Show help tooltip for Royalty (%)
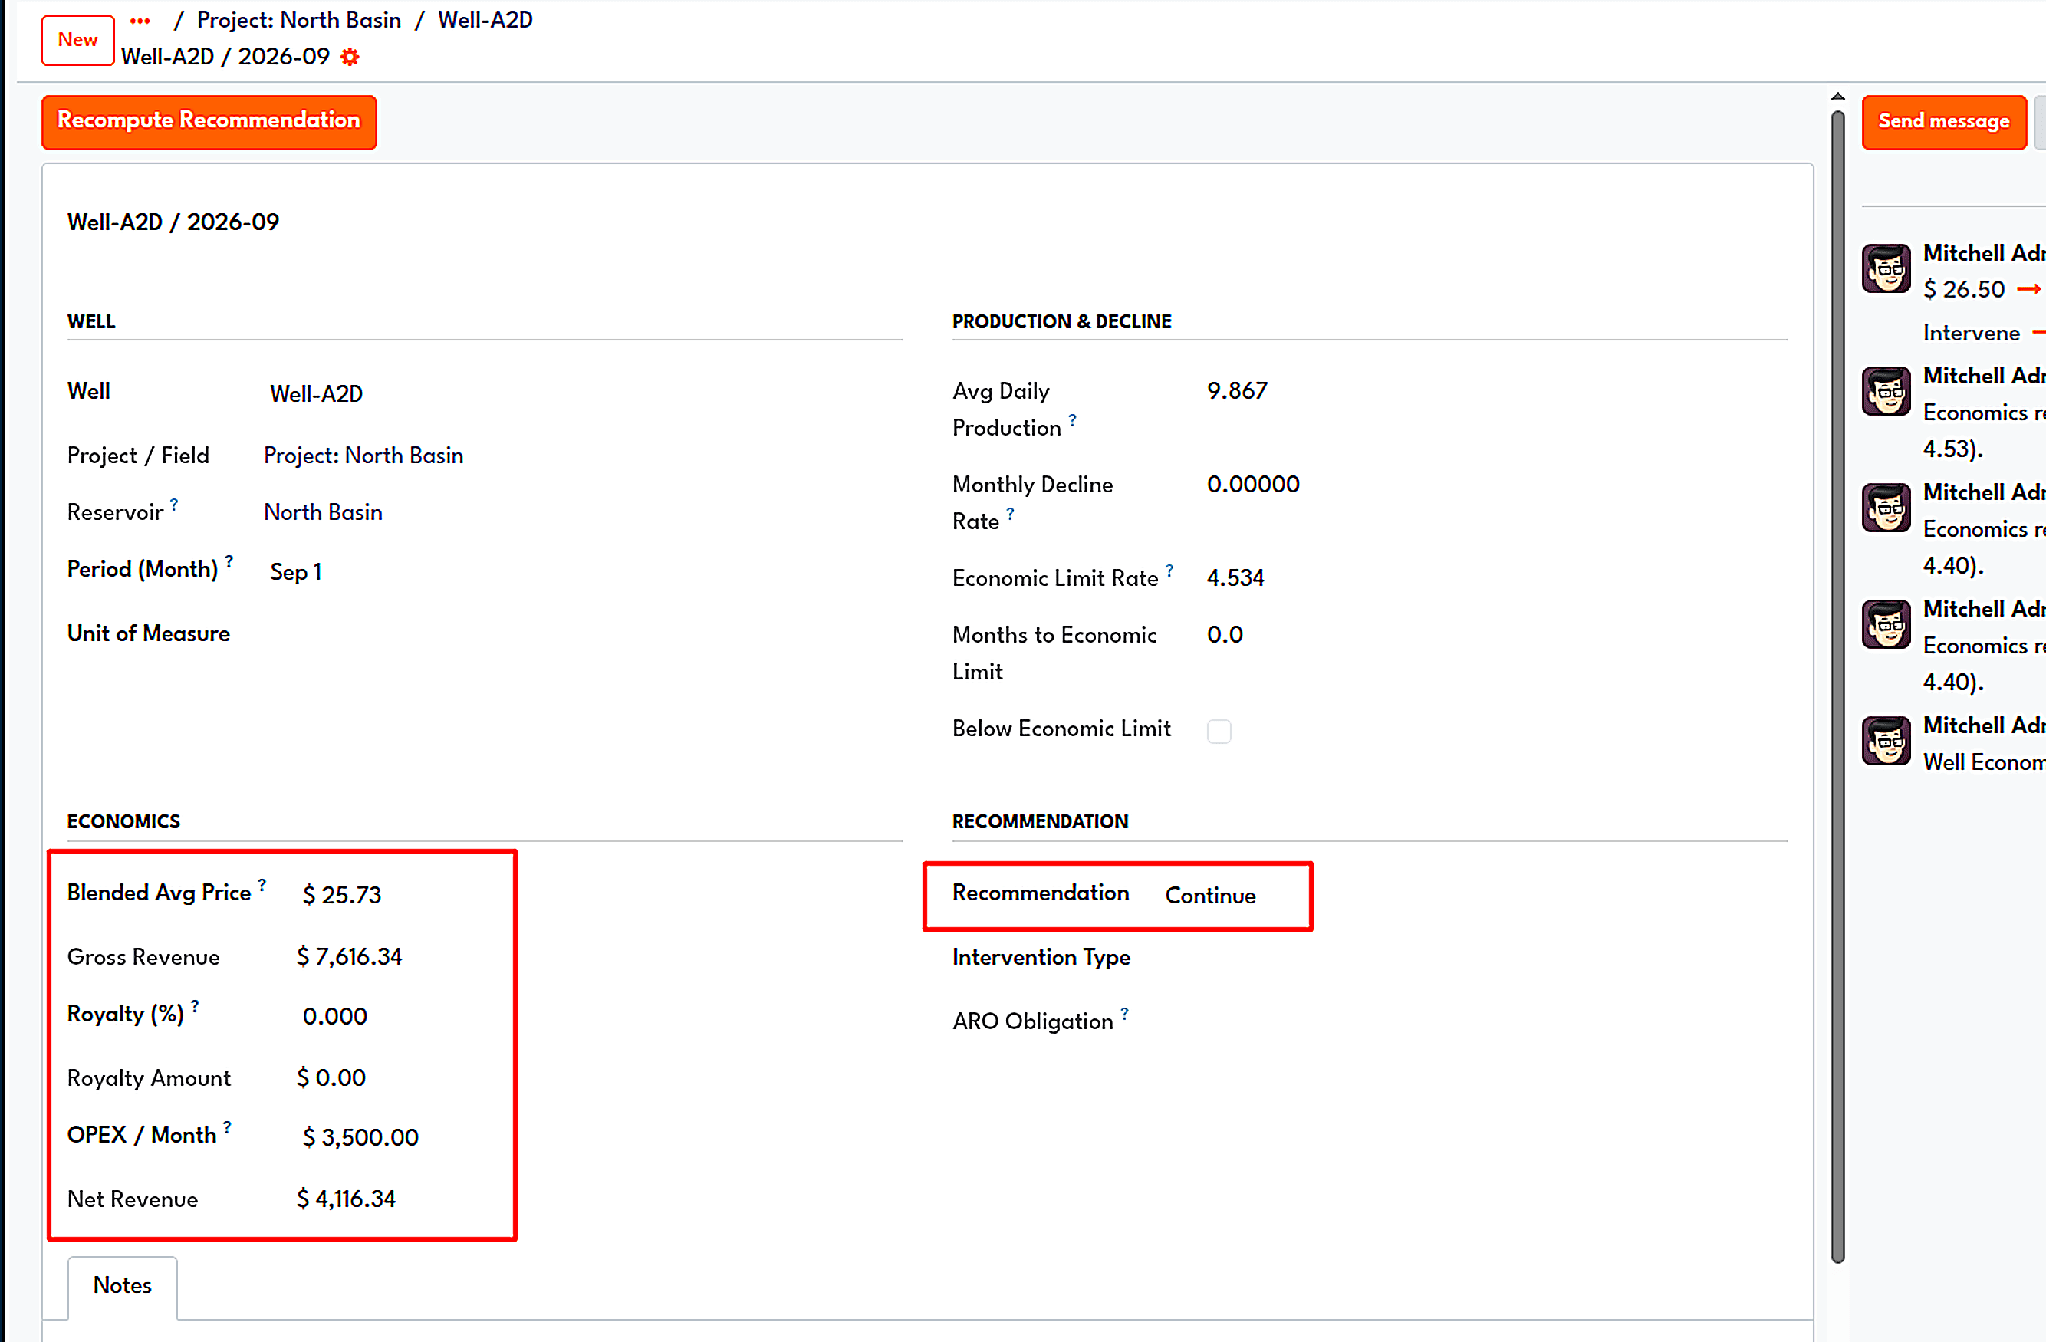Image resolution: width=2046 pixels, height=1342 pixels. [195, 1006]
